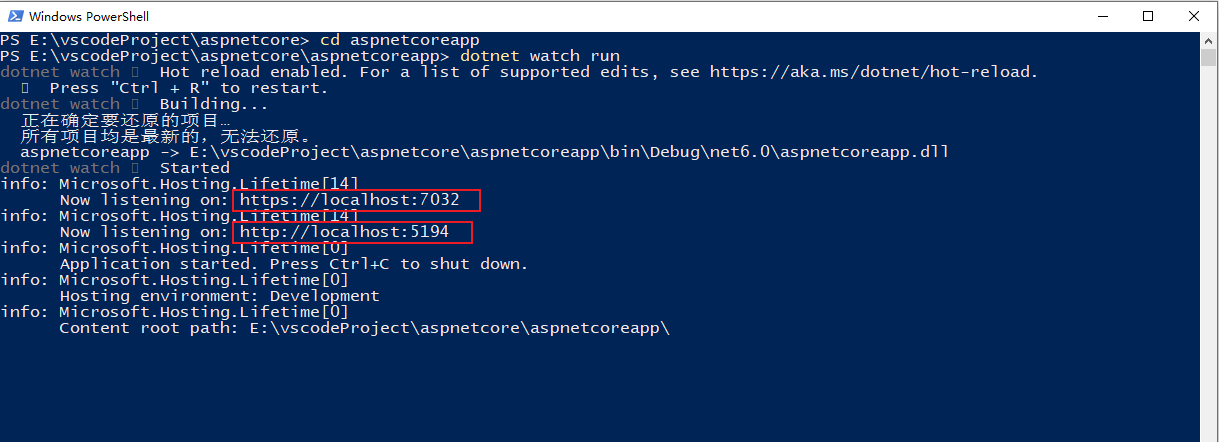Close the Windows PowerShell window
Viewport: 1219px width, 442px height.
[x=1194, y=16]
